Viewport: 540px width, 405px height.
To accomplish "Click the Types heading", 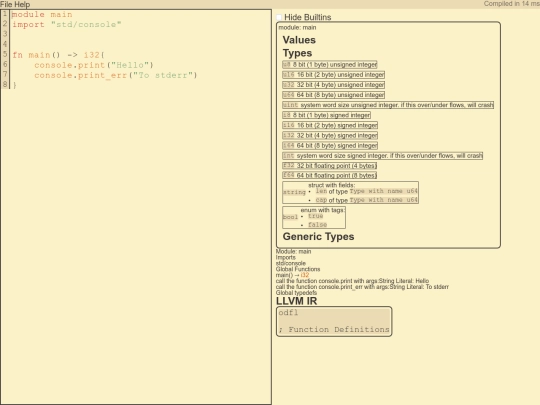I will click(297, 53).
